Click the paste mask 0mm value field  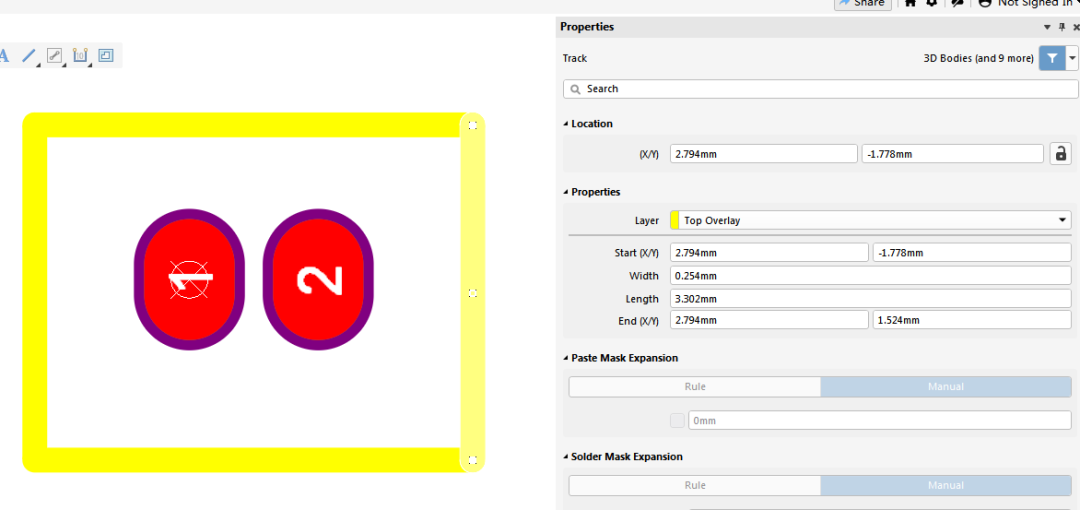880,420
